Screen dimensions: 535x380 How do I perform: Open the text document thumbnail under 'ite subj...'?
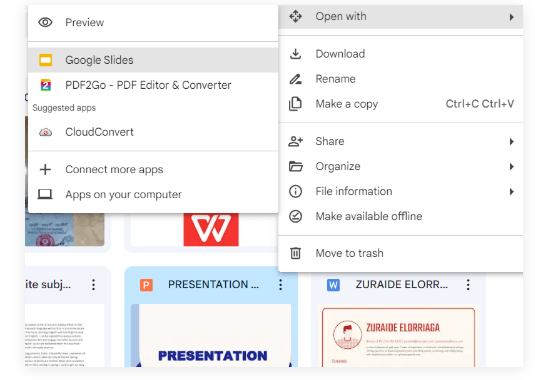pos(65,336)
